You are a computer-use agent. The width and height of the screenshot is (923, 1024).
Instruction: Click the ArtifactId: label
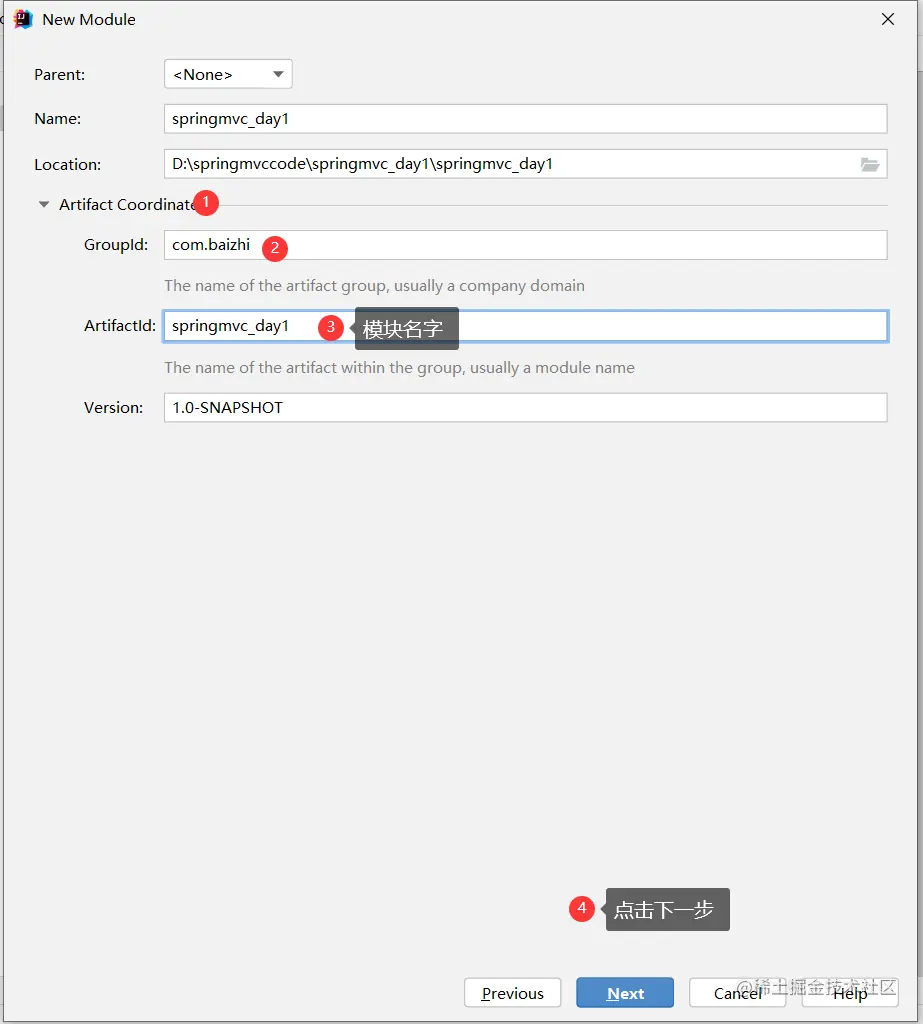120,326
